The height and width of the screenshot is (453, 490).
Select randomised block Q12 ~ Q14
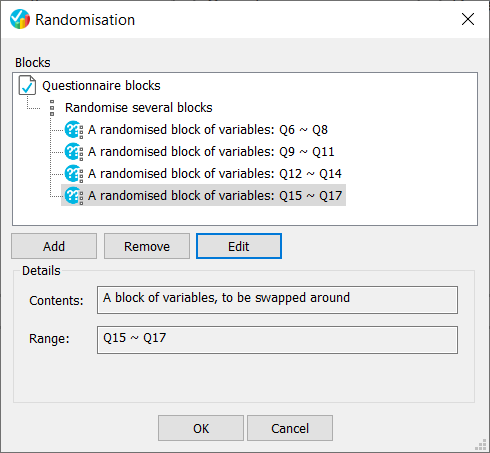coord(215,174)
